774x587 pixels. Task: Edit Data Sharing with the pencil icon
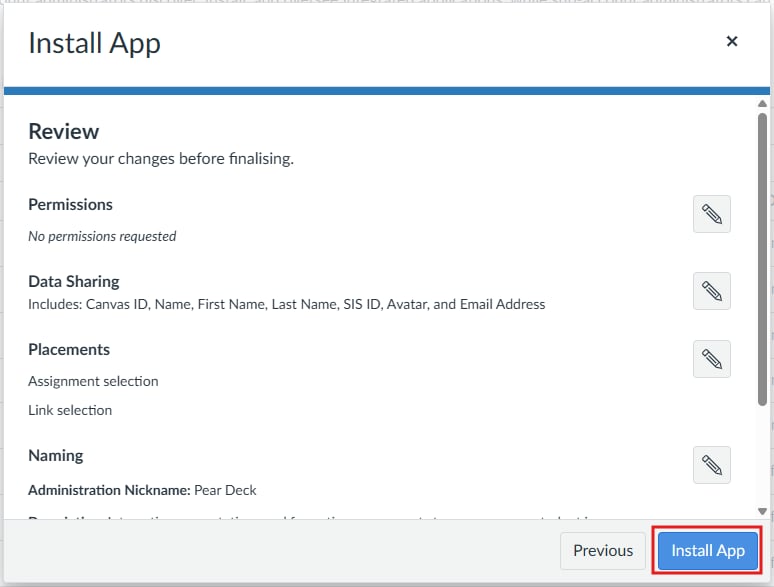pos(711,291)
